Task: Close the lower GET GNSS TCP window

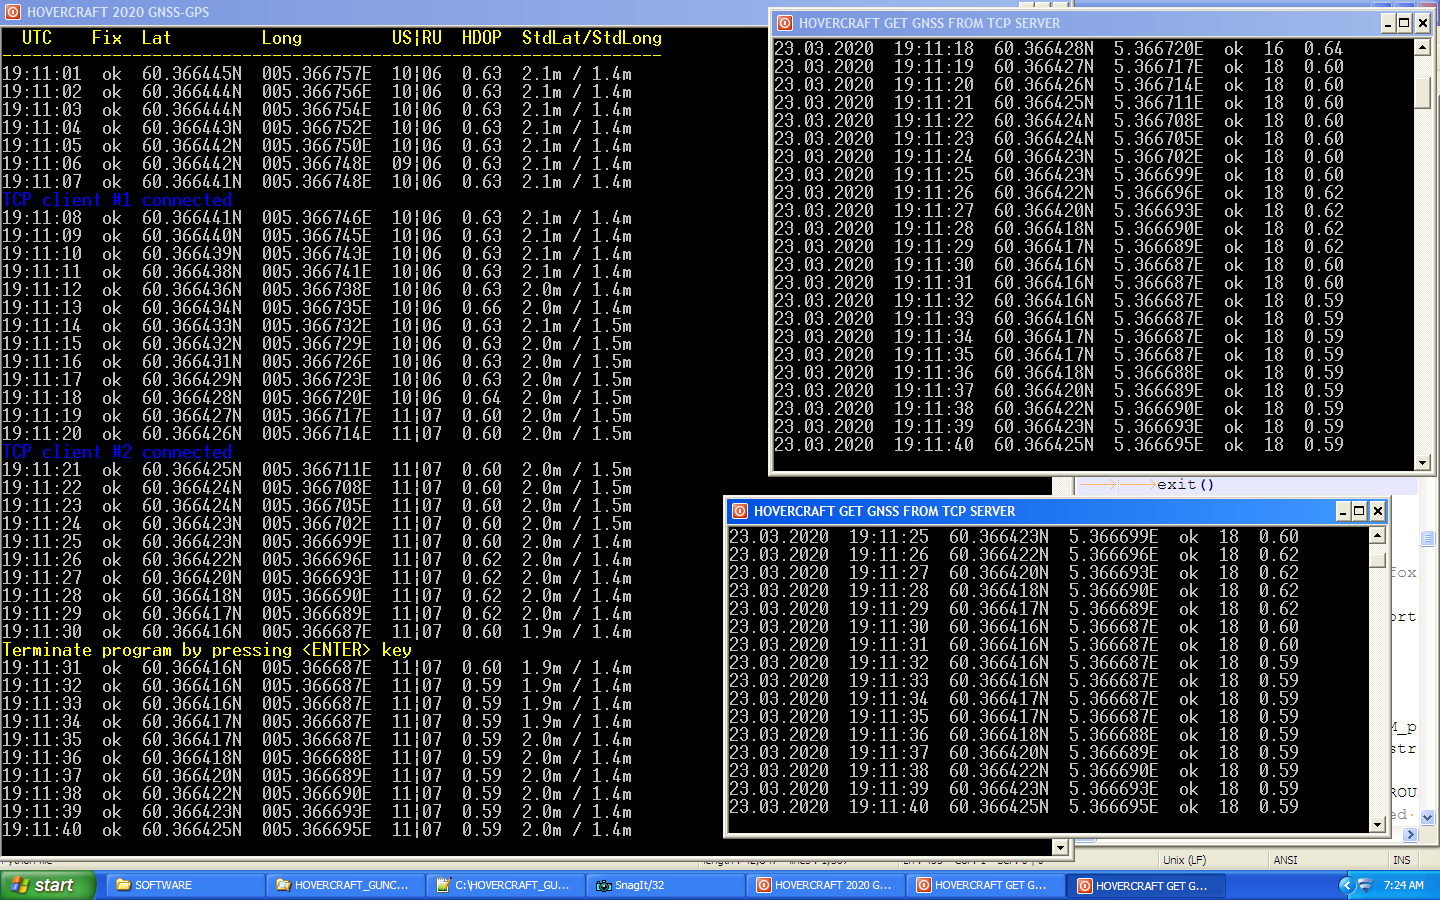Action: click(x=1377, y=511)
